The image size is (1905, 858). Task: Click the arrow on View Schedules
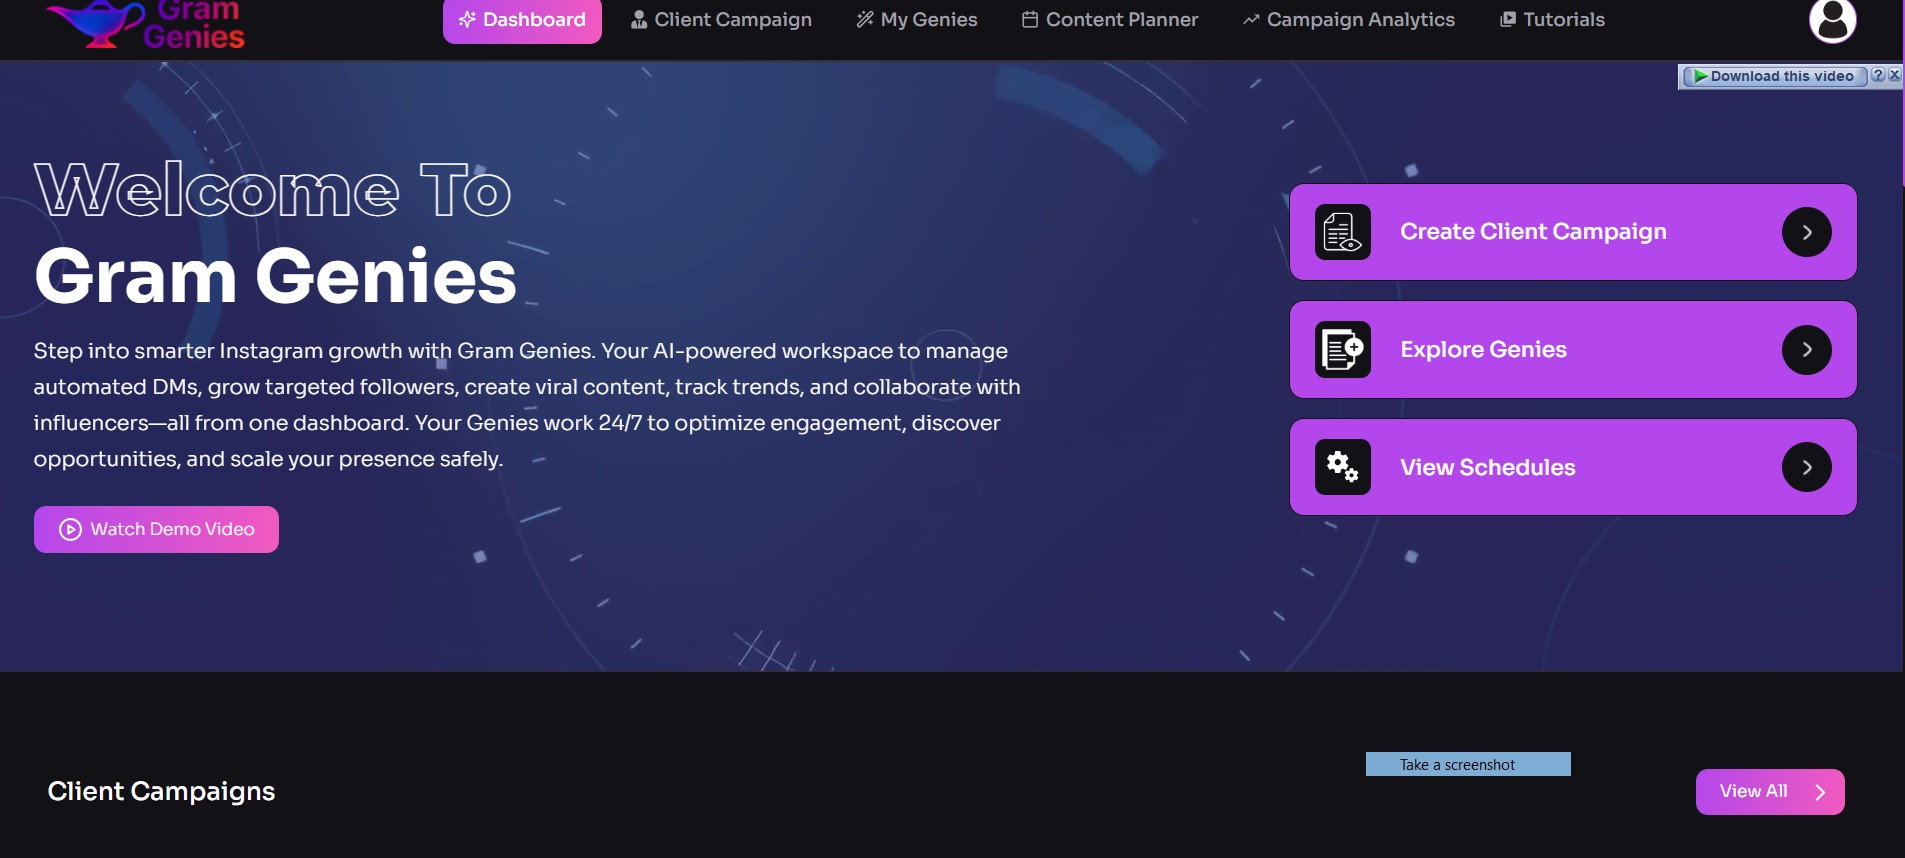1807,467
